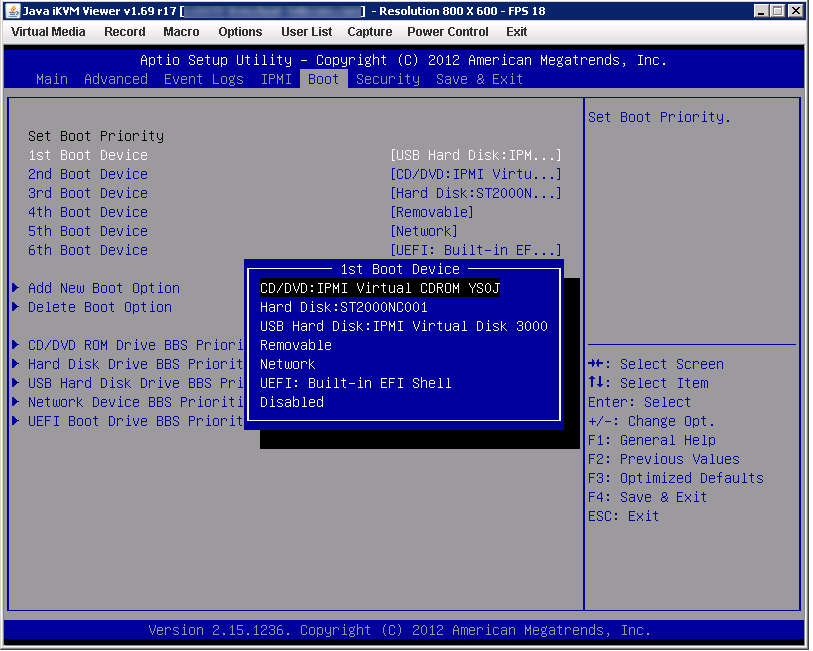Image resolution: width=813 pixels, height=651 pixels.
Task: Click the 'ESC: Exit' help text
Action: click(x=623, y=517)
